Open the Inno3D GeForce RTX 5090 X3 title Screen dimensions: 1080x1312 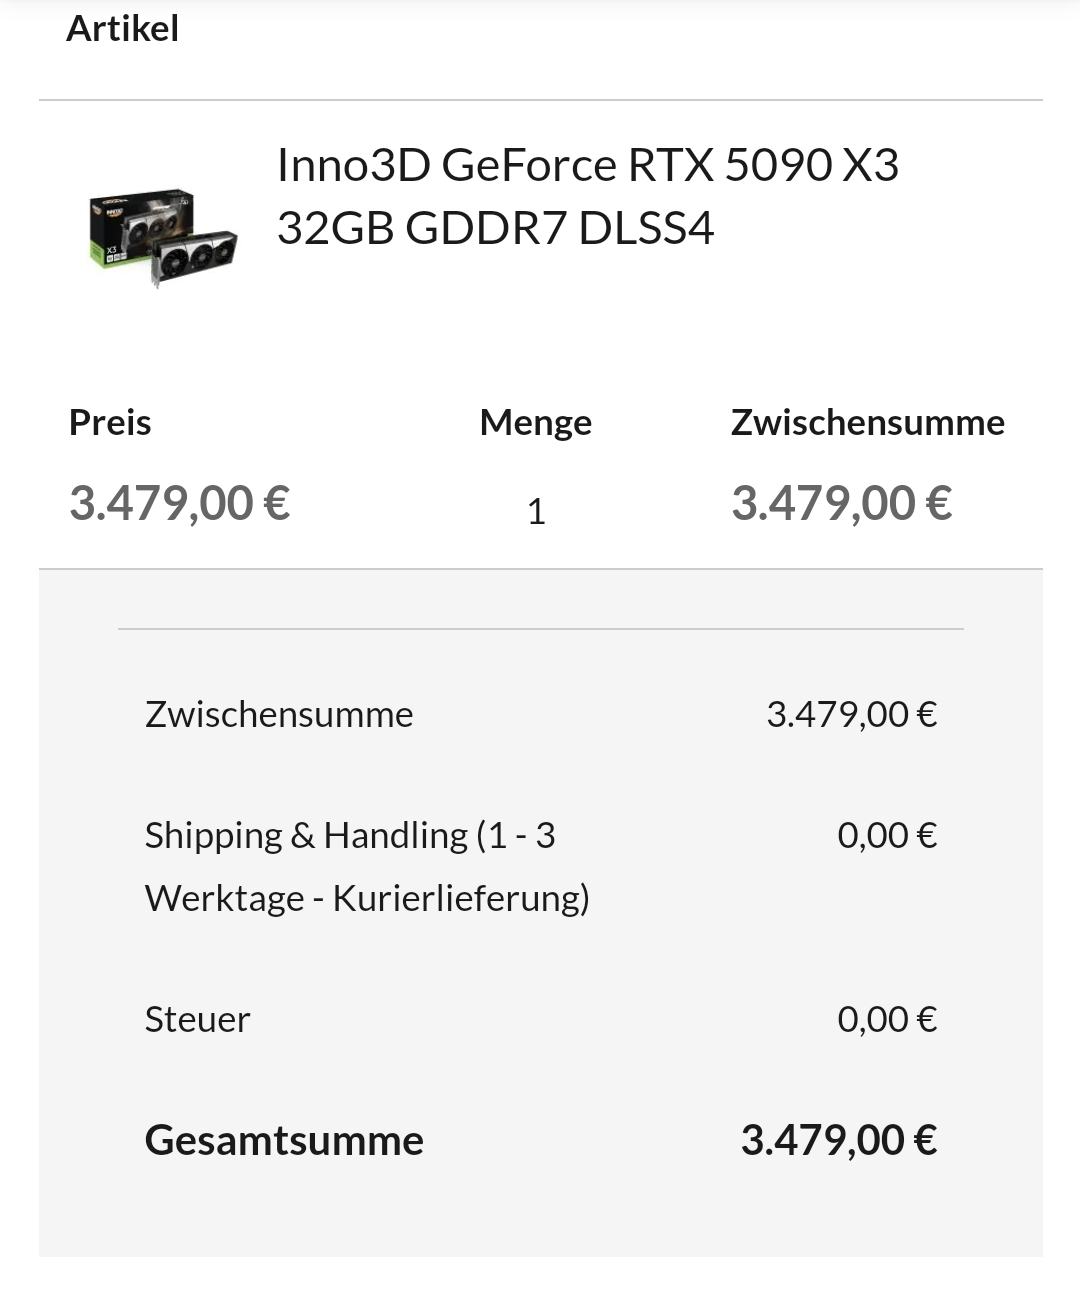(x=587, y=165)
